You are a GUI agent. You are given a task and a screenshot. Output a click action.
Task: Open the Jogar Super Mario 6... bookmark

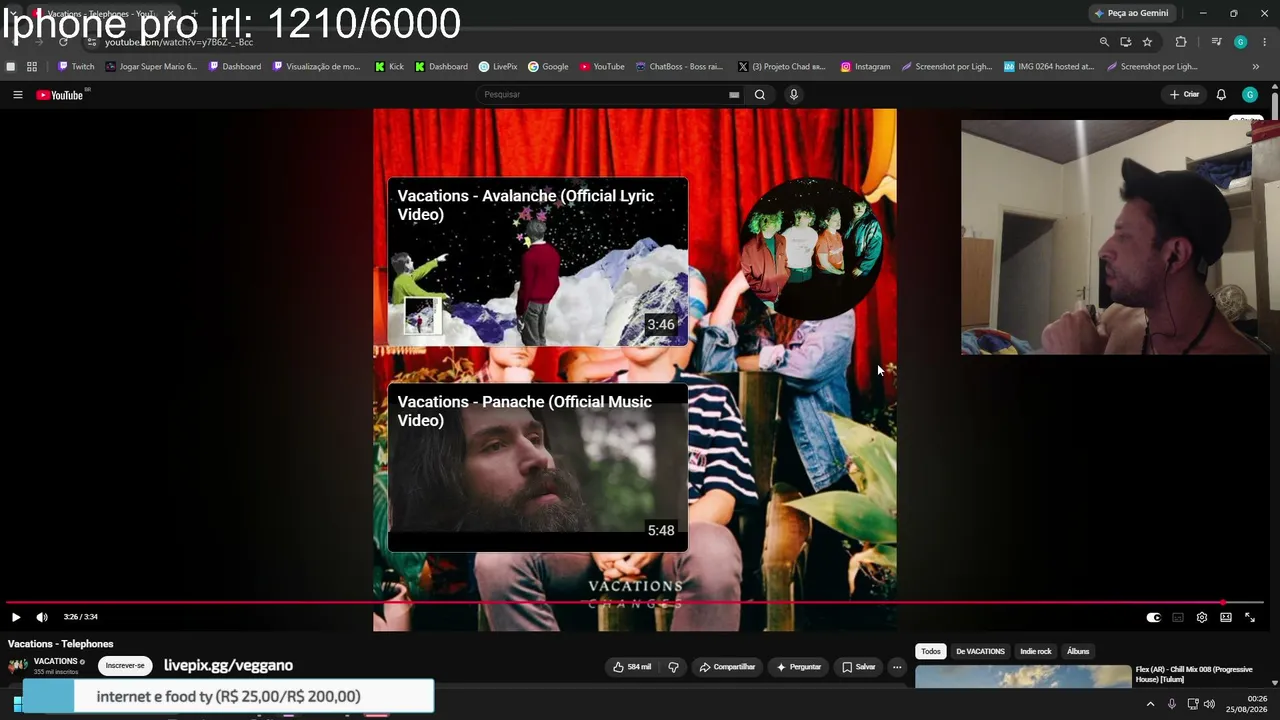(x=151, y=67)
